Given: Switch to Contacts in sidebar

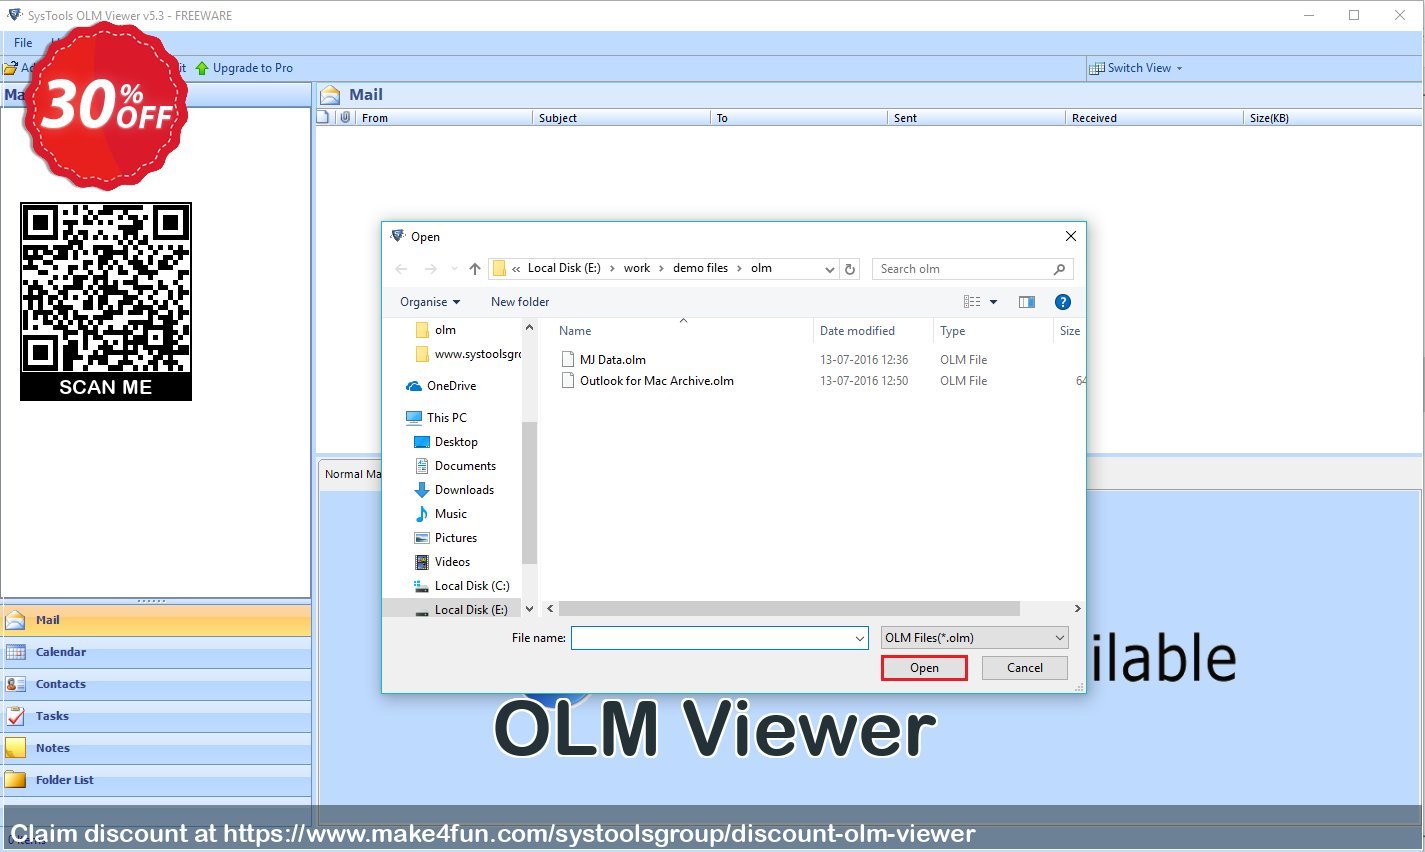Looking at the screenshot, I should [x=156, y=684].
